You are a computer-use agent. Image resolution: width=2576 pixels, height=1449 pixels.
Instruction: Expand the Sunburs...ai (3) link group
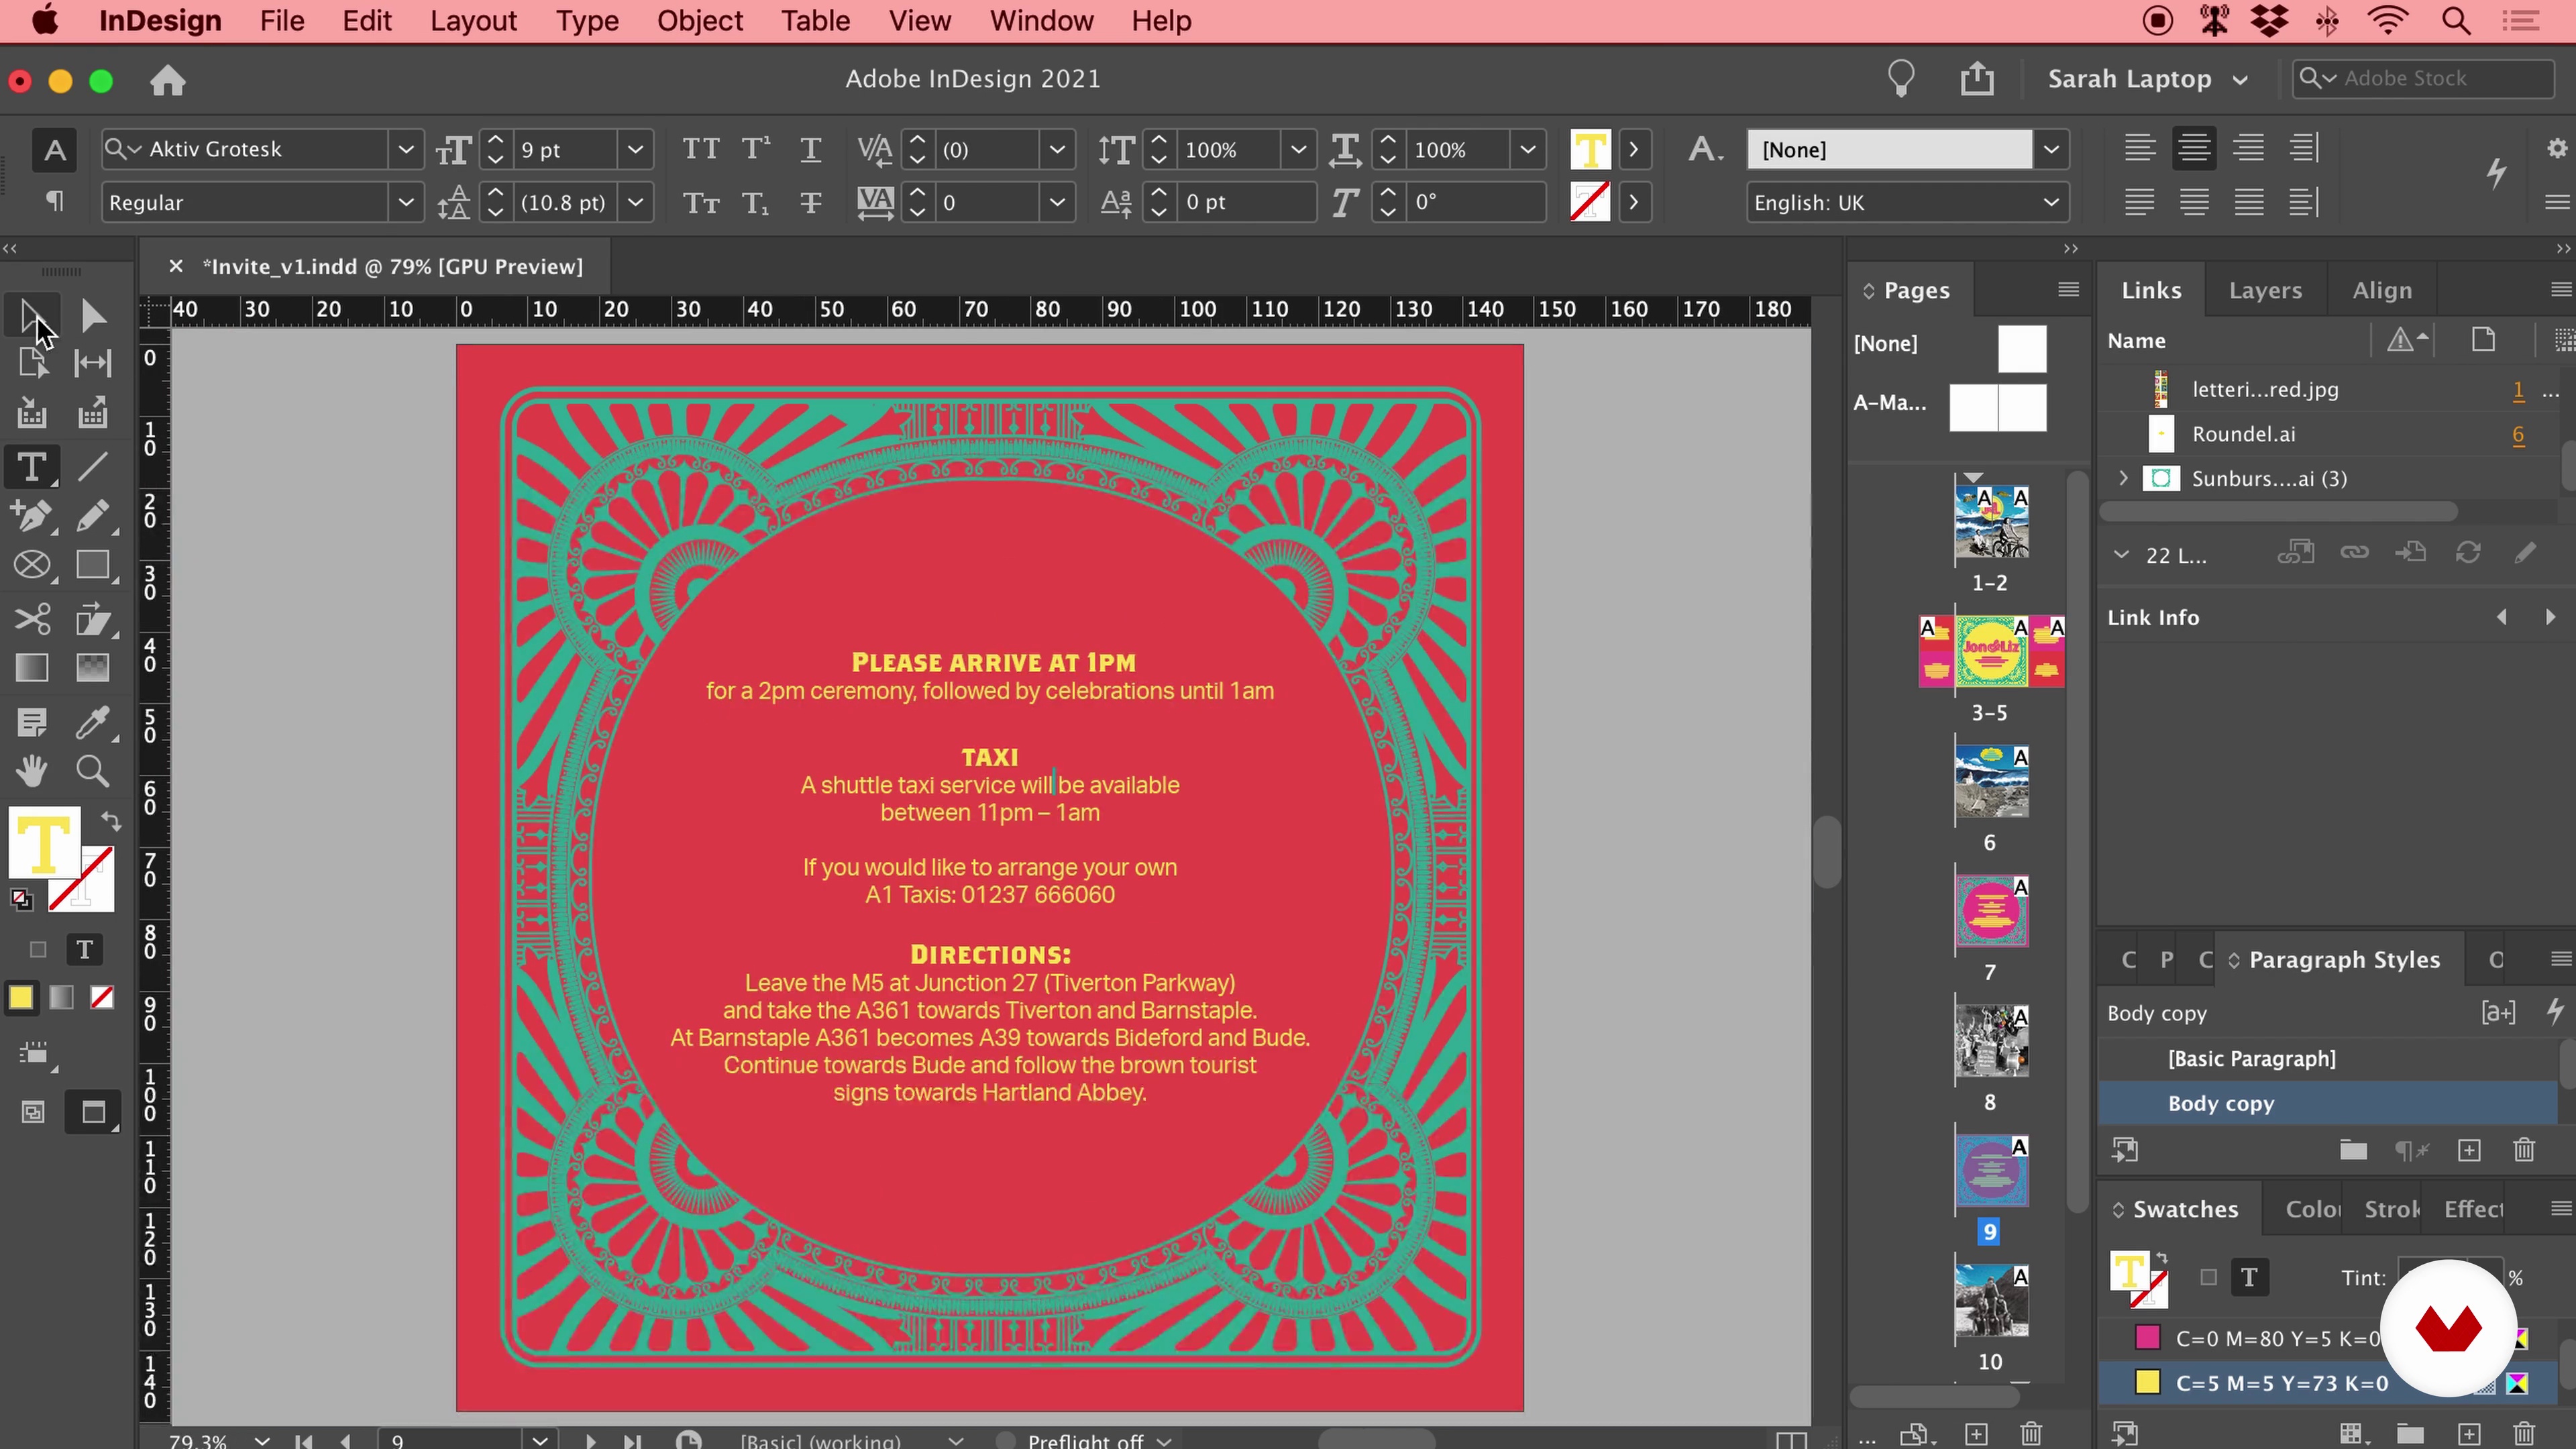point(2123,478)
